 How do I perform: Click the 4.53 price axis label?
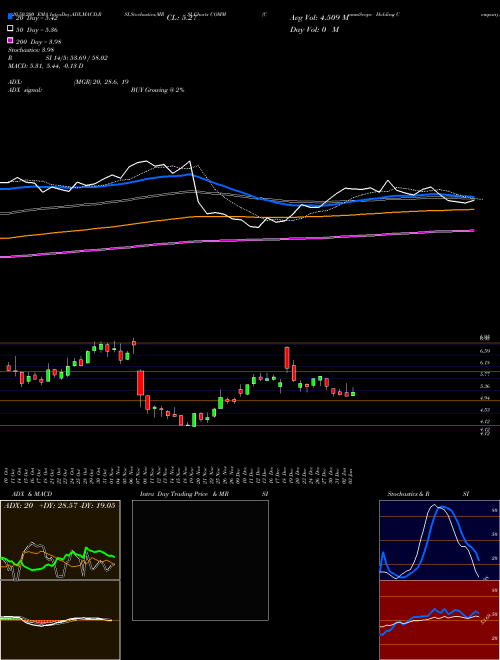484,409
